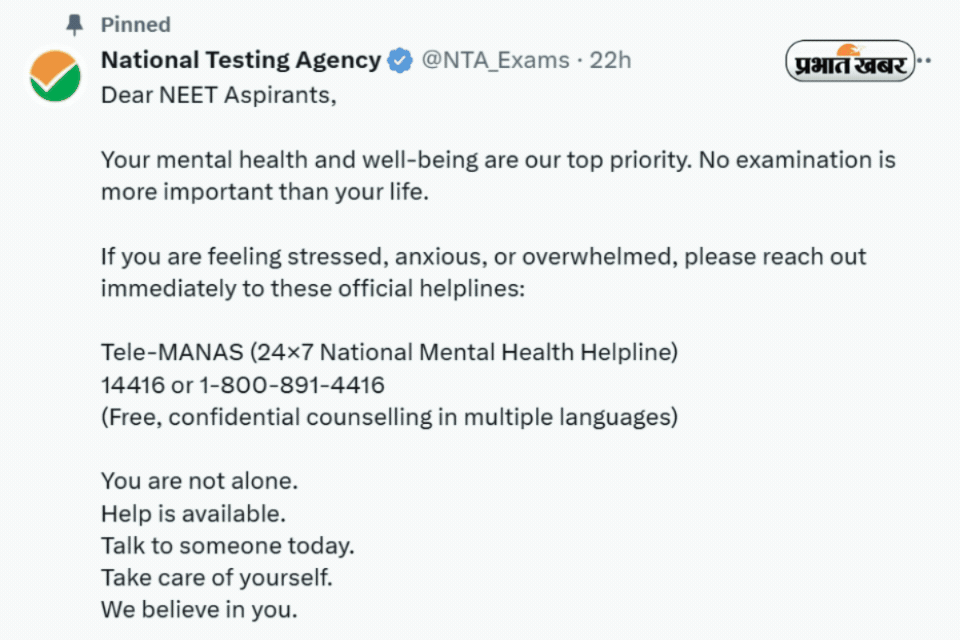Click the Prabhat Khabar watermark logo
This screenshot has width=960, height=640.
[x=850, y=62]
